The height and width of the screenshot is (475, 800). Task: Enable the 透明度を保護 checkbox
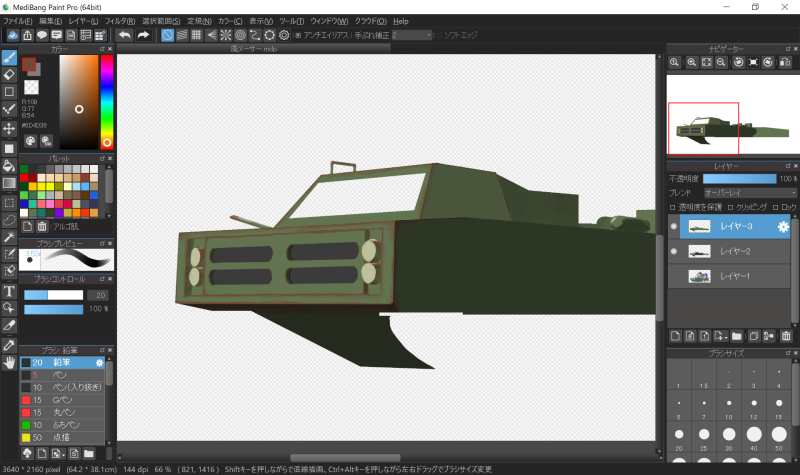click(x=672, y=207)
